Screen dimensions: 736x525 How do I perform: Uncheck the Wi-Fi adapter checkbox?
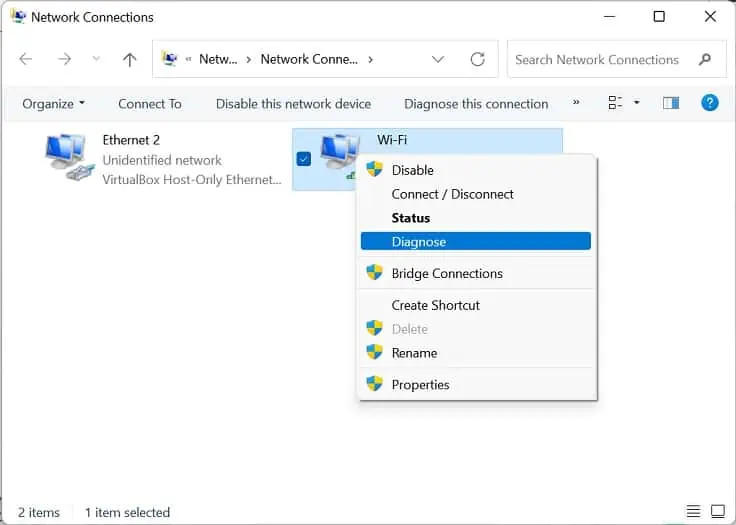coord(304,159)
